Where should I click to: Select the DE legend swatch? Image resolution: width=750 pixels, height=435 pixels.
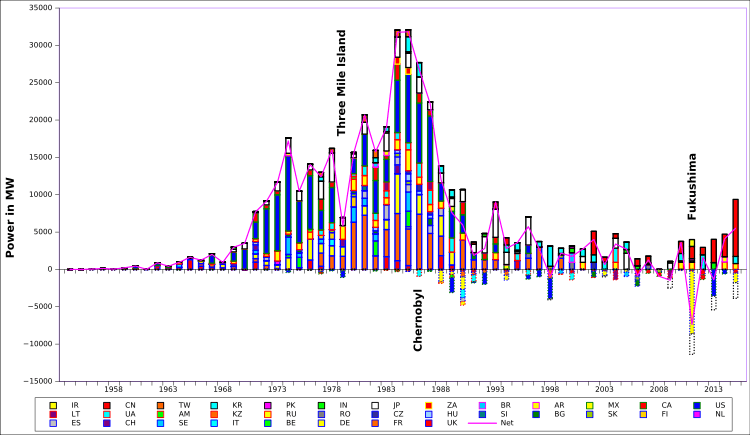click(x=320, y=423)
